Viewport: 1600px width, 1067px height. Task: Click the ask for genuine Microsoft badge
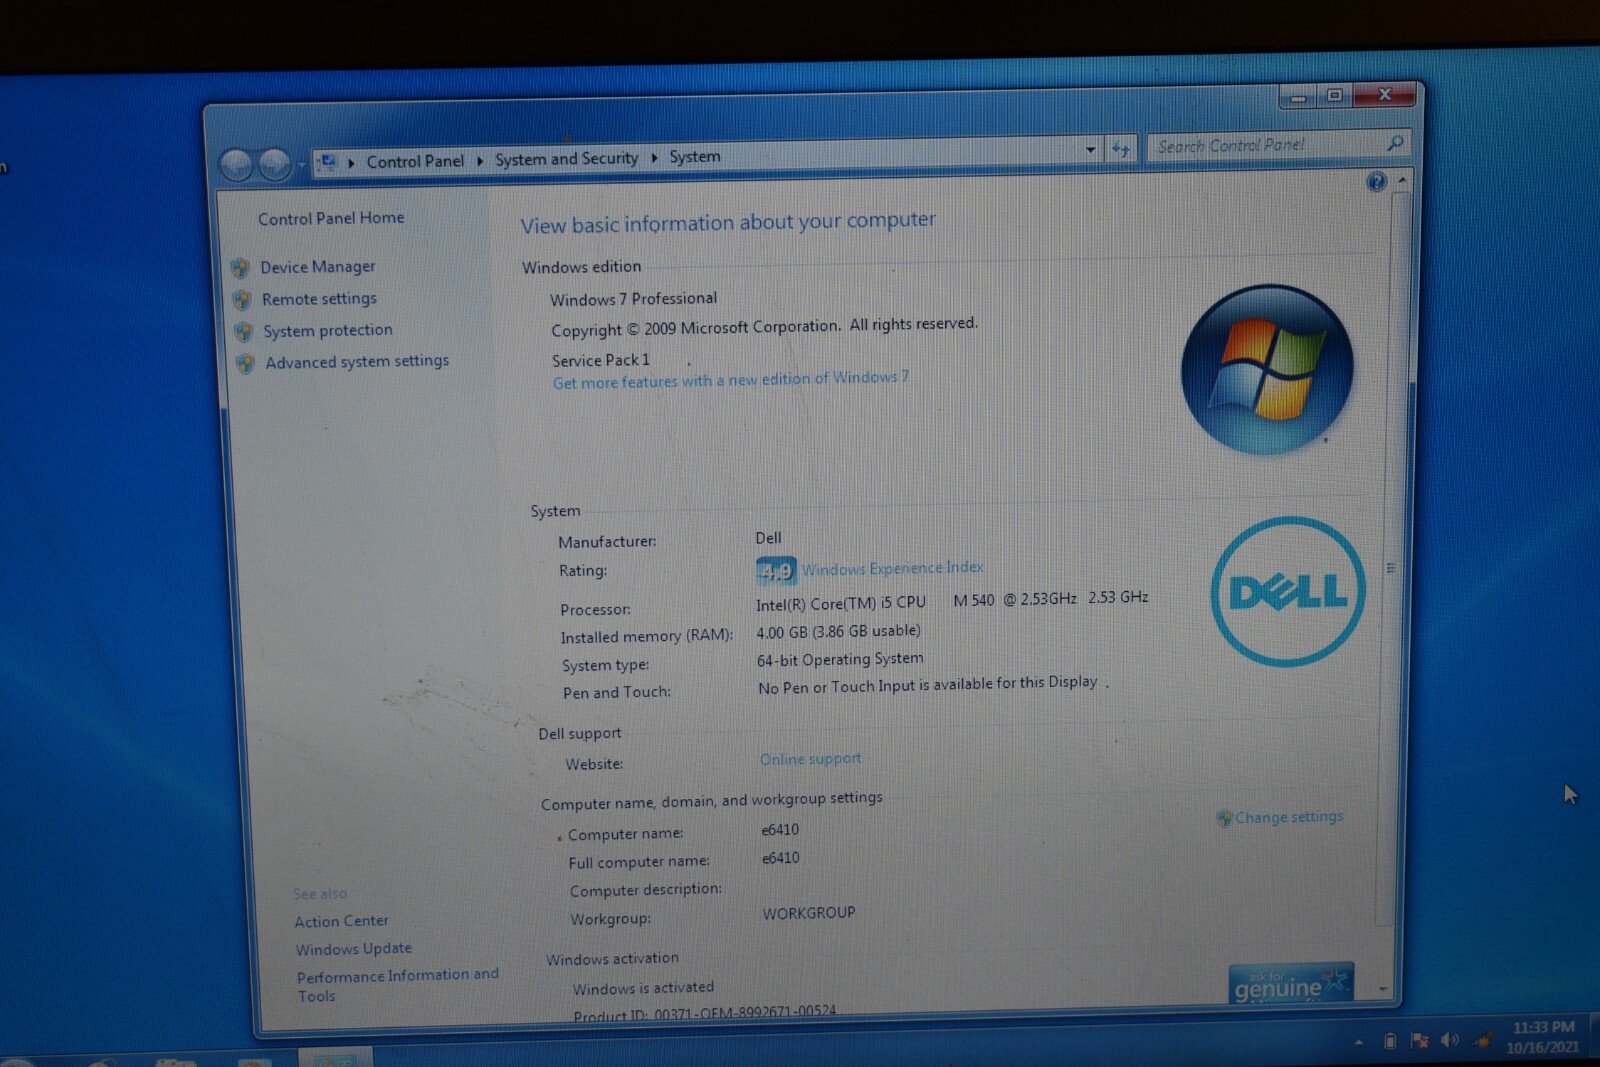point(1291,982)
